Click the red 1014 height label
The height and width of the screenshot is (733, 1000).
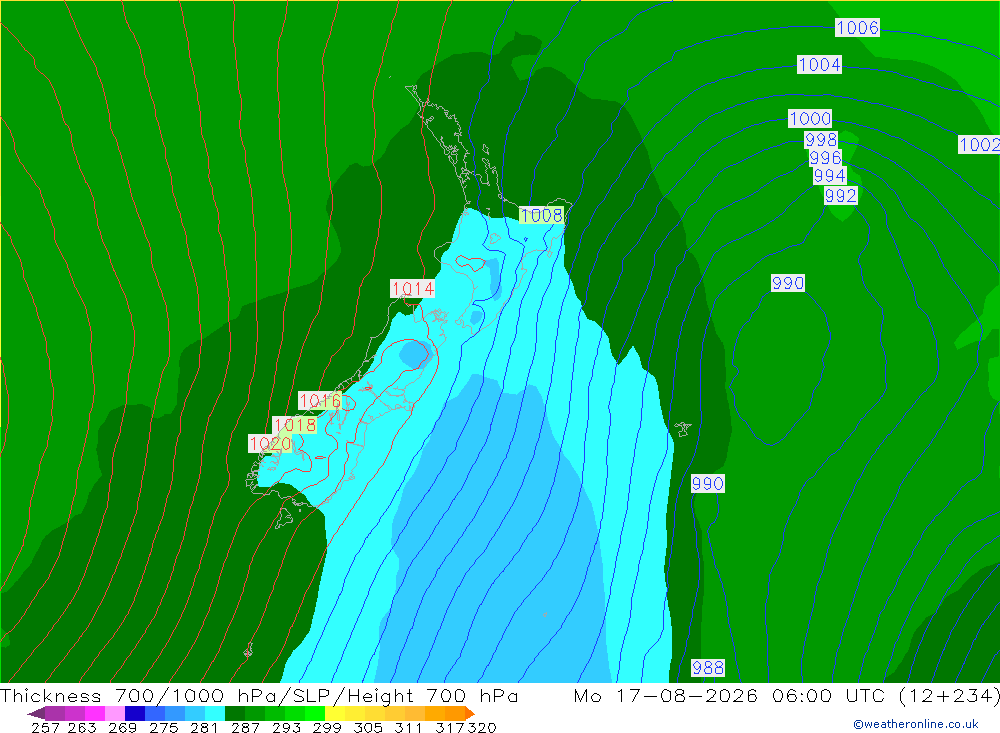[x=413, y=289]
